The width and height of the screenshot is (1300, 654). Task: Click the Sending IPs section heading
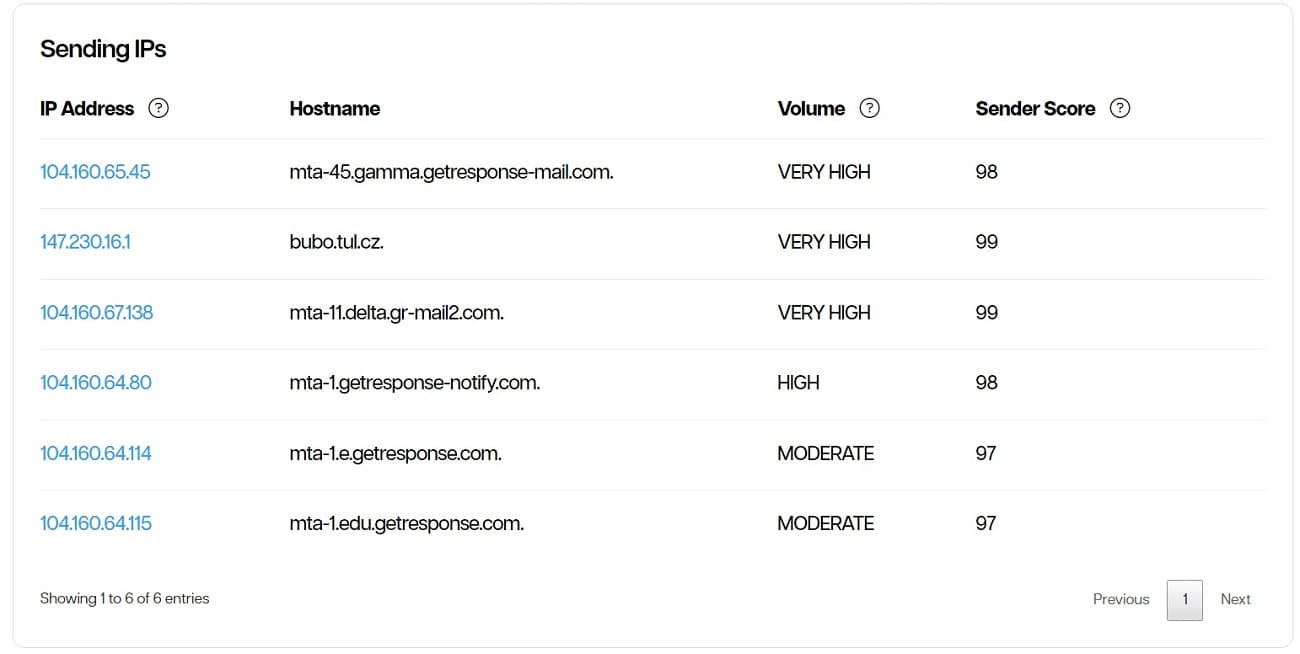pyautogui.click(x=103, y=48)
